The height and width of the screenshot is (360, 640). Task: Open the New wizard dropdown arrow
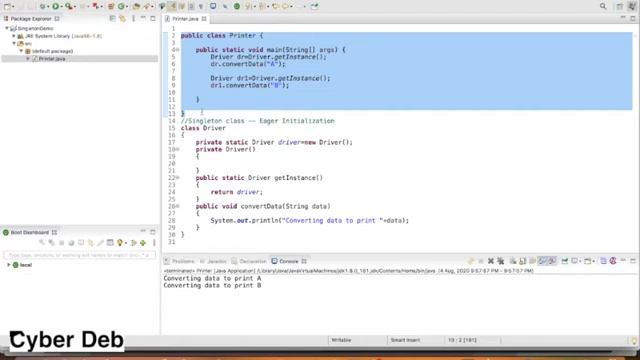[x=13, y=7]
